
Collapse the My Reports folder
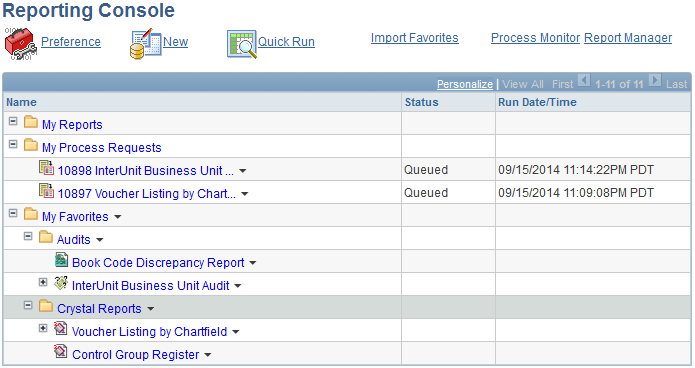tap(13, 121)
